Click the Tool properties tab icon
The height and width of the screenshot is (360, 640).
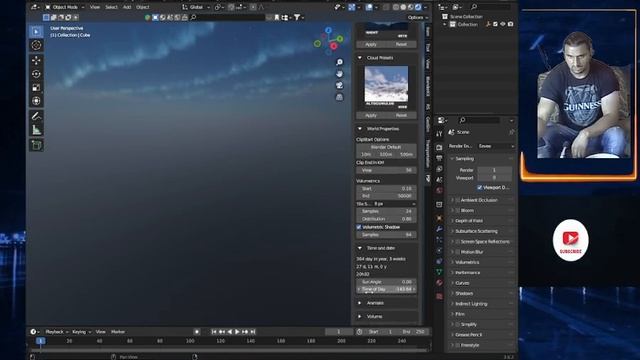(x=439, y=134)
